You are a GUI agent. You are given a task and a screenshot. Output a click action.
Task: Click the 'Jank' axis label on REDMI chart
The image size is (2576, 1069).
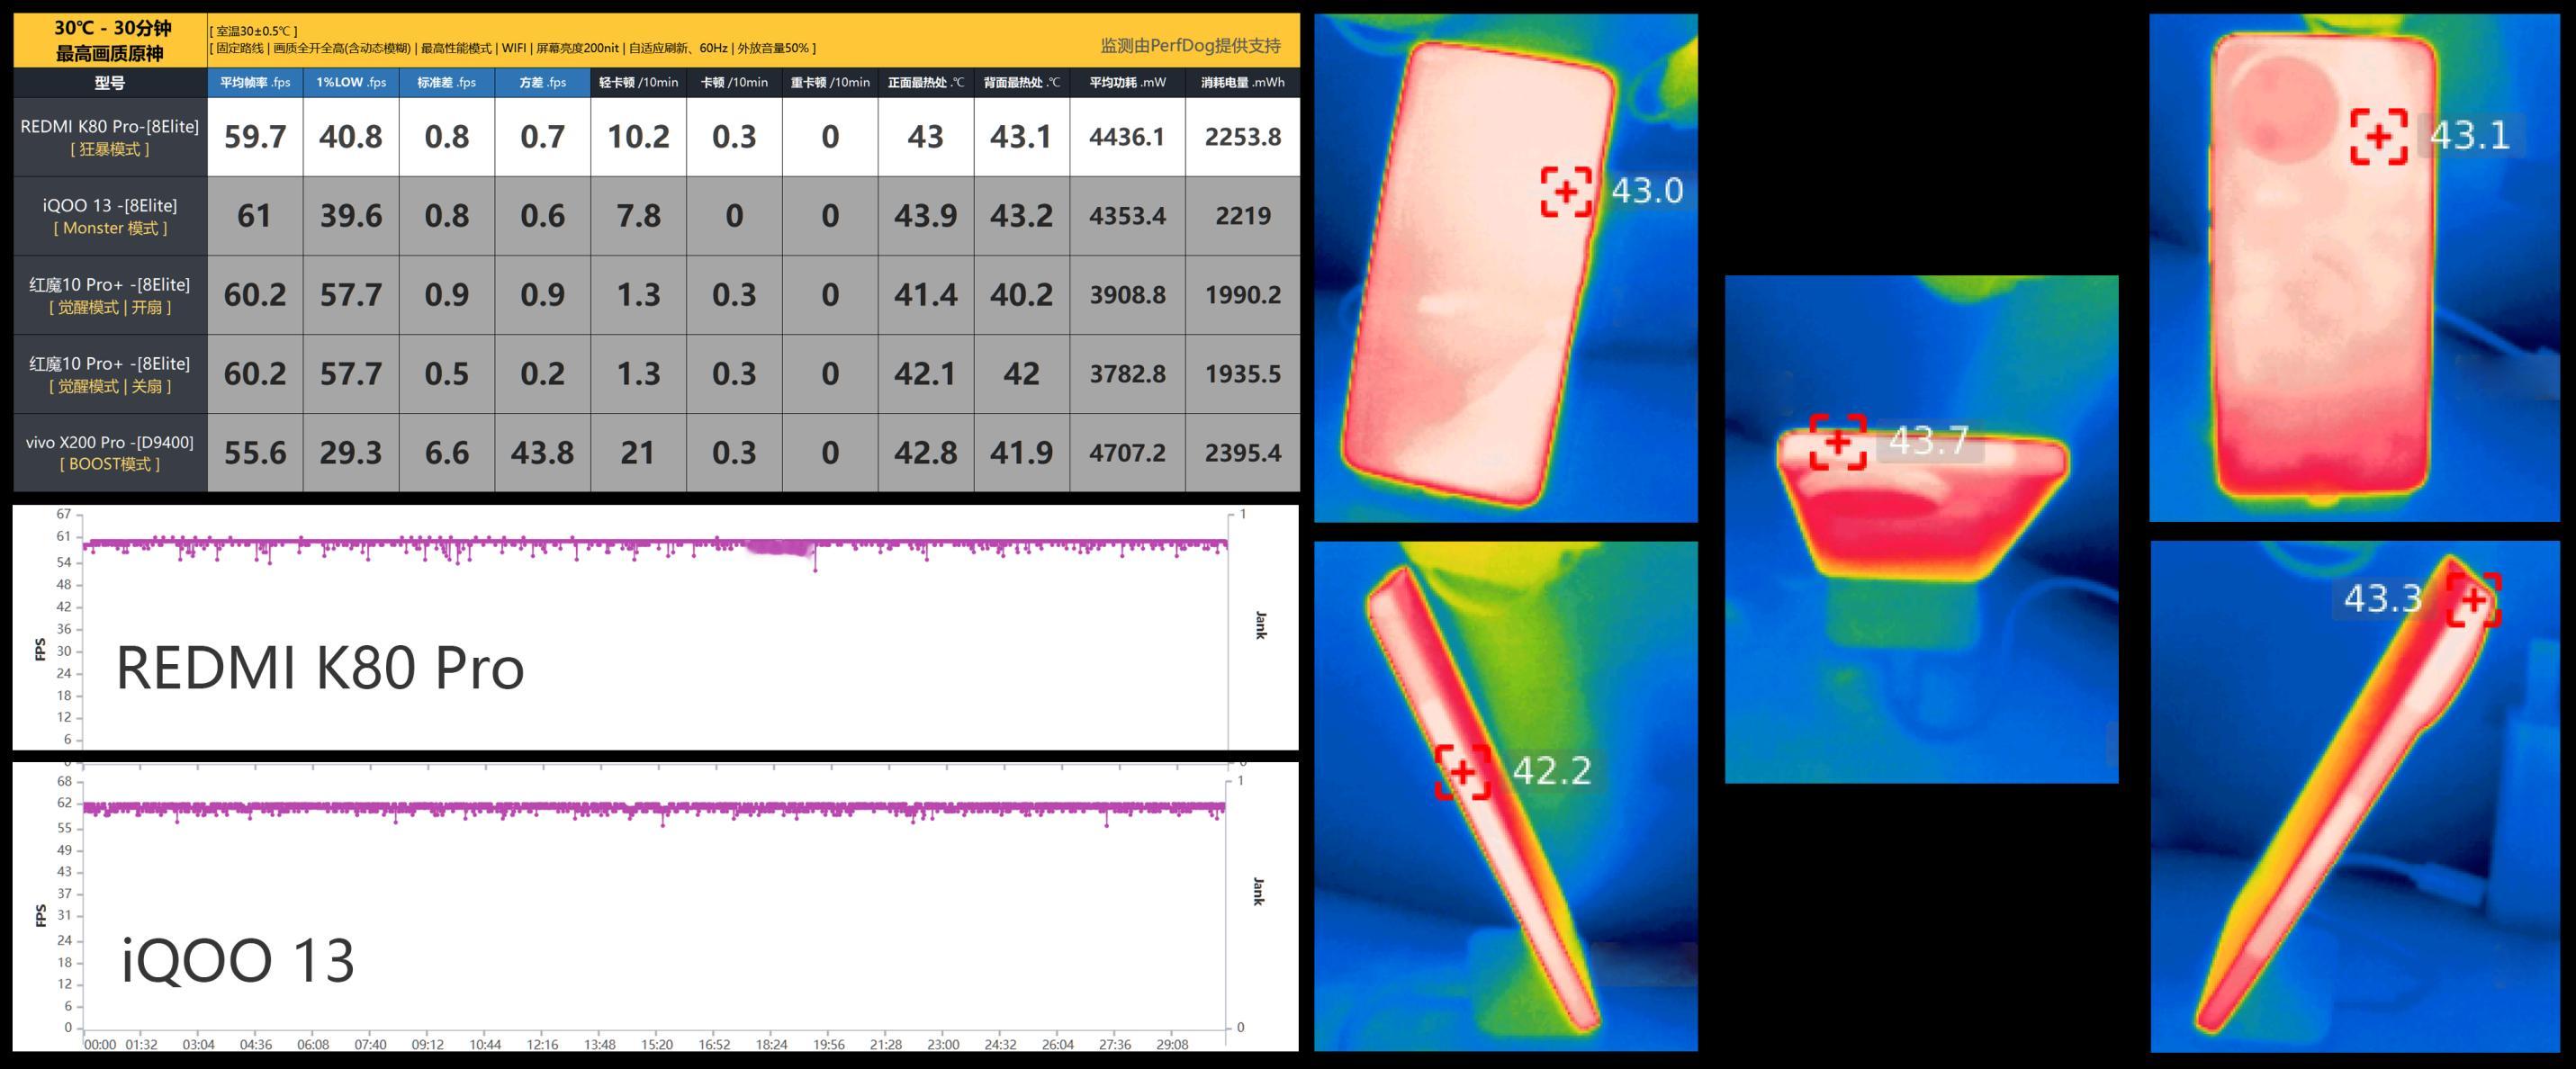tap(1260, 626)
